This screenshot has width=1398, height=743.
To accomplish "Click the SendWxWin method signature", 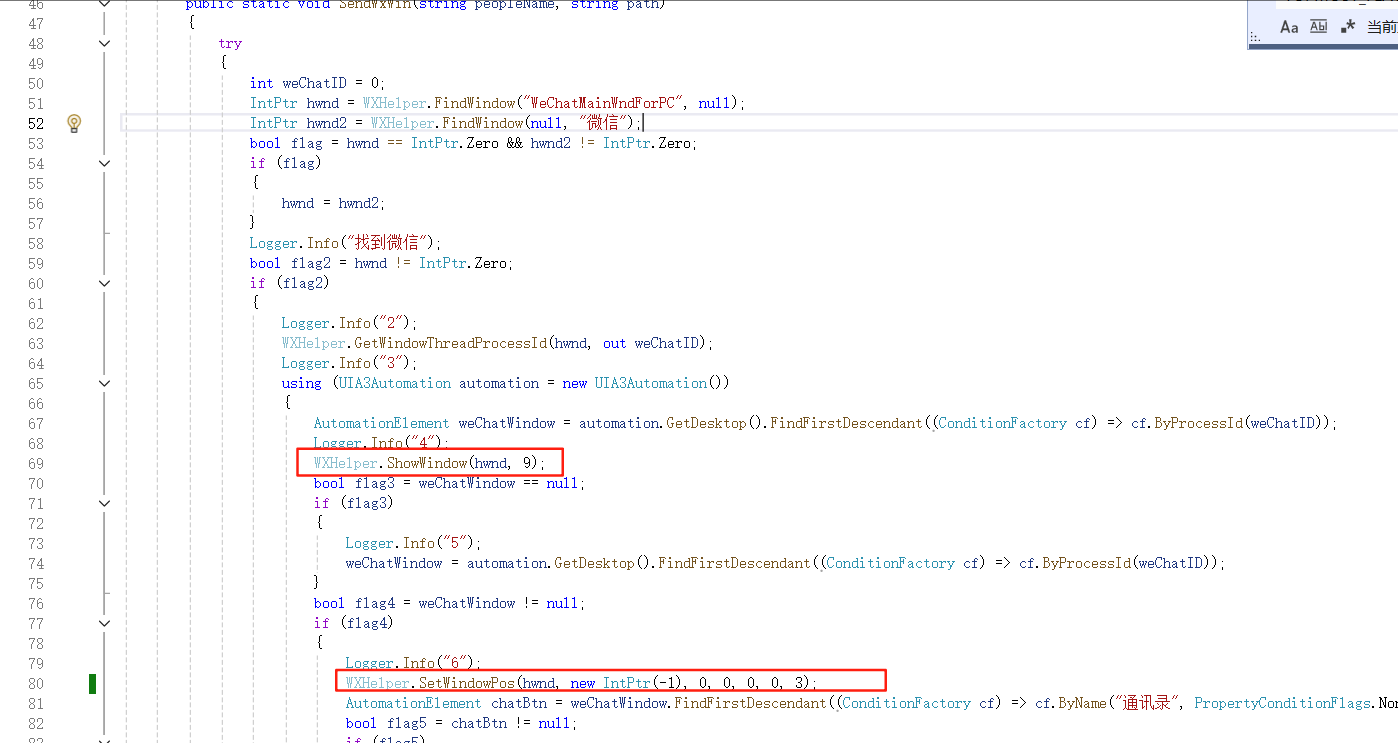I will [x=425, y=5].
